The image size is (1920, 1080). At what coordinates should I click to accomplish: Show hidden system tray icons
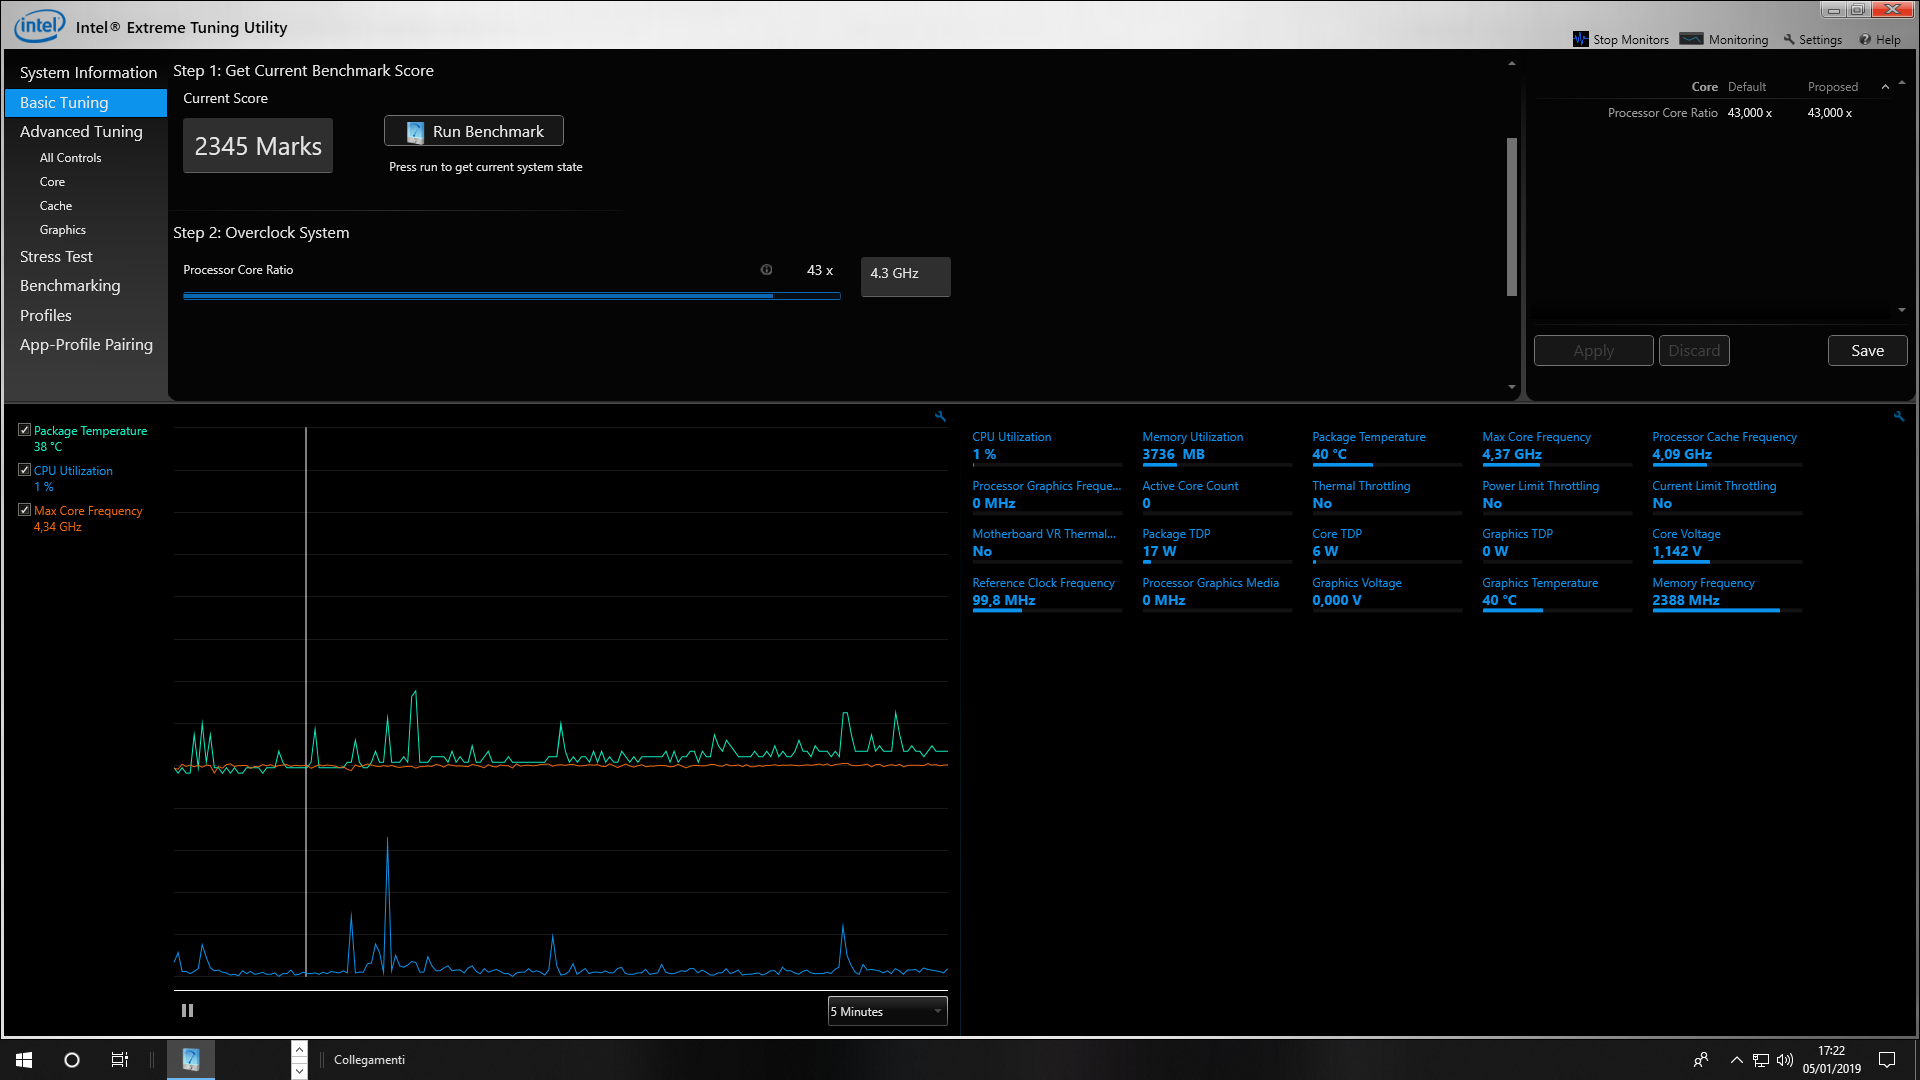coord(1736,1060)
